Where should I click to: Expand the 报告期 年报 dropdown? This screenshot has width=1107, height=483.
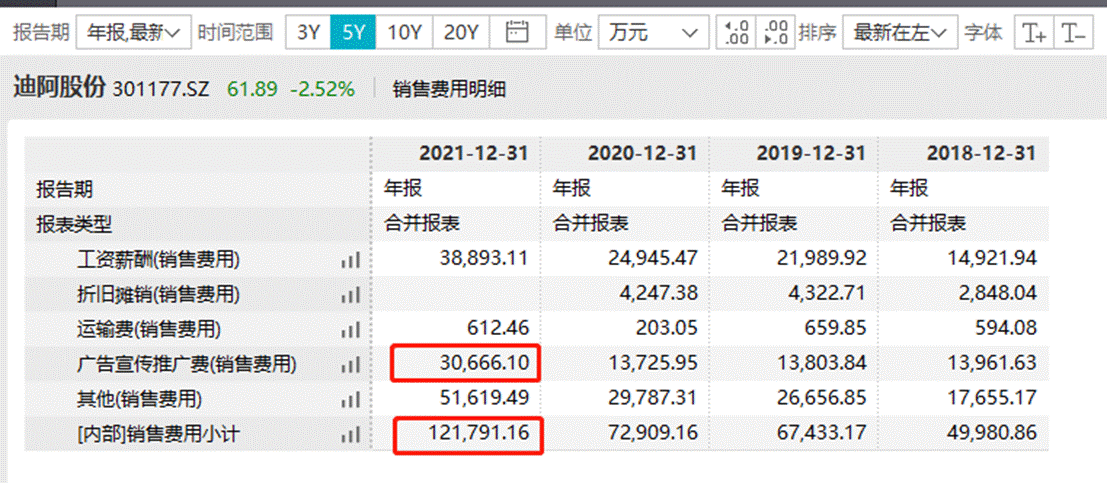coord(133,33)
